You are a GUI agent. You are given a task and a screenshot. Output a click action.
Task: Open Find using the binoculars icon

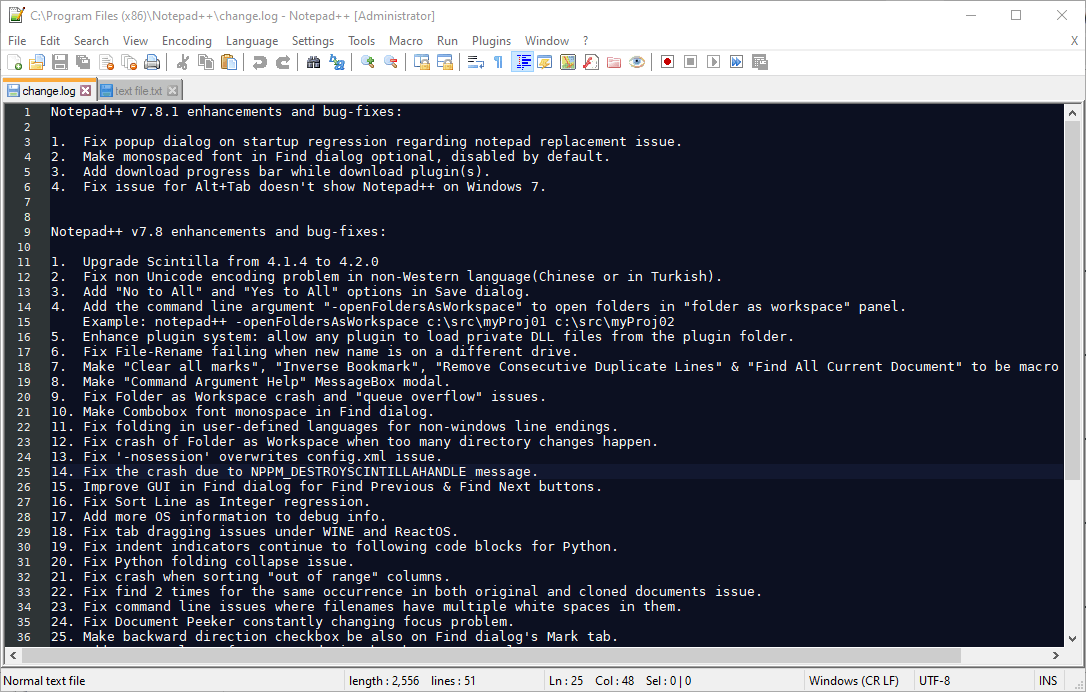point(313,62)
